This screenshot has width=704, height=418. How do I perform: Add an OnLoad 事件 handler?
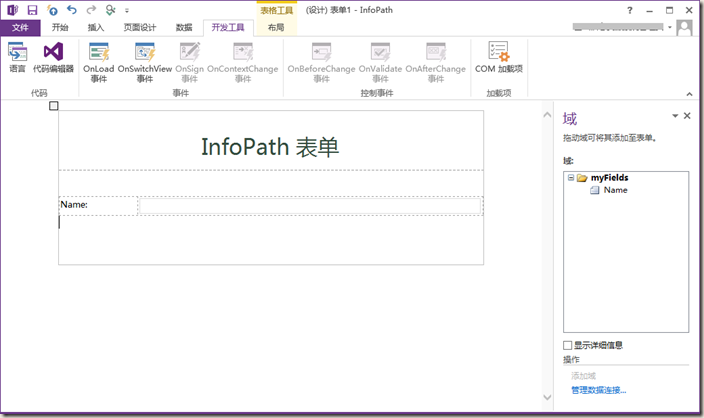99,63
